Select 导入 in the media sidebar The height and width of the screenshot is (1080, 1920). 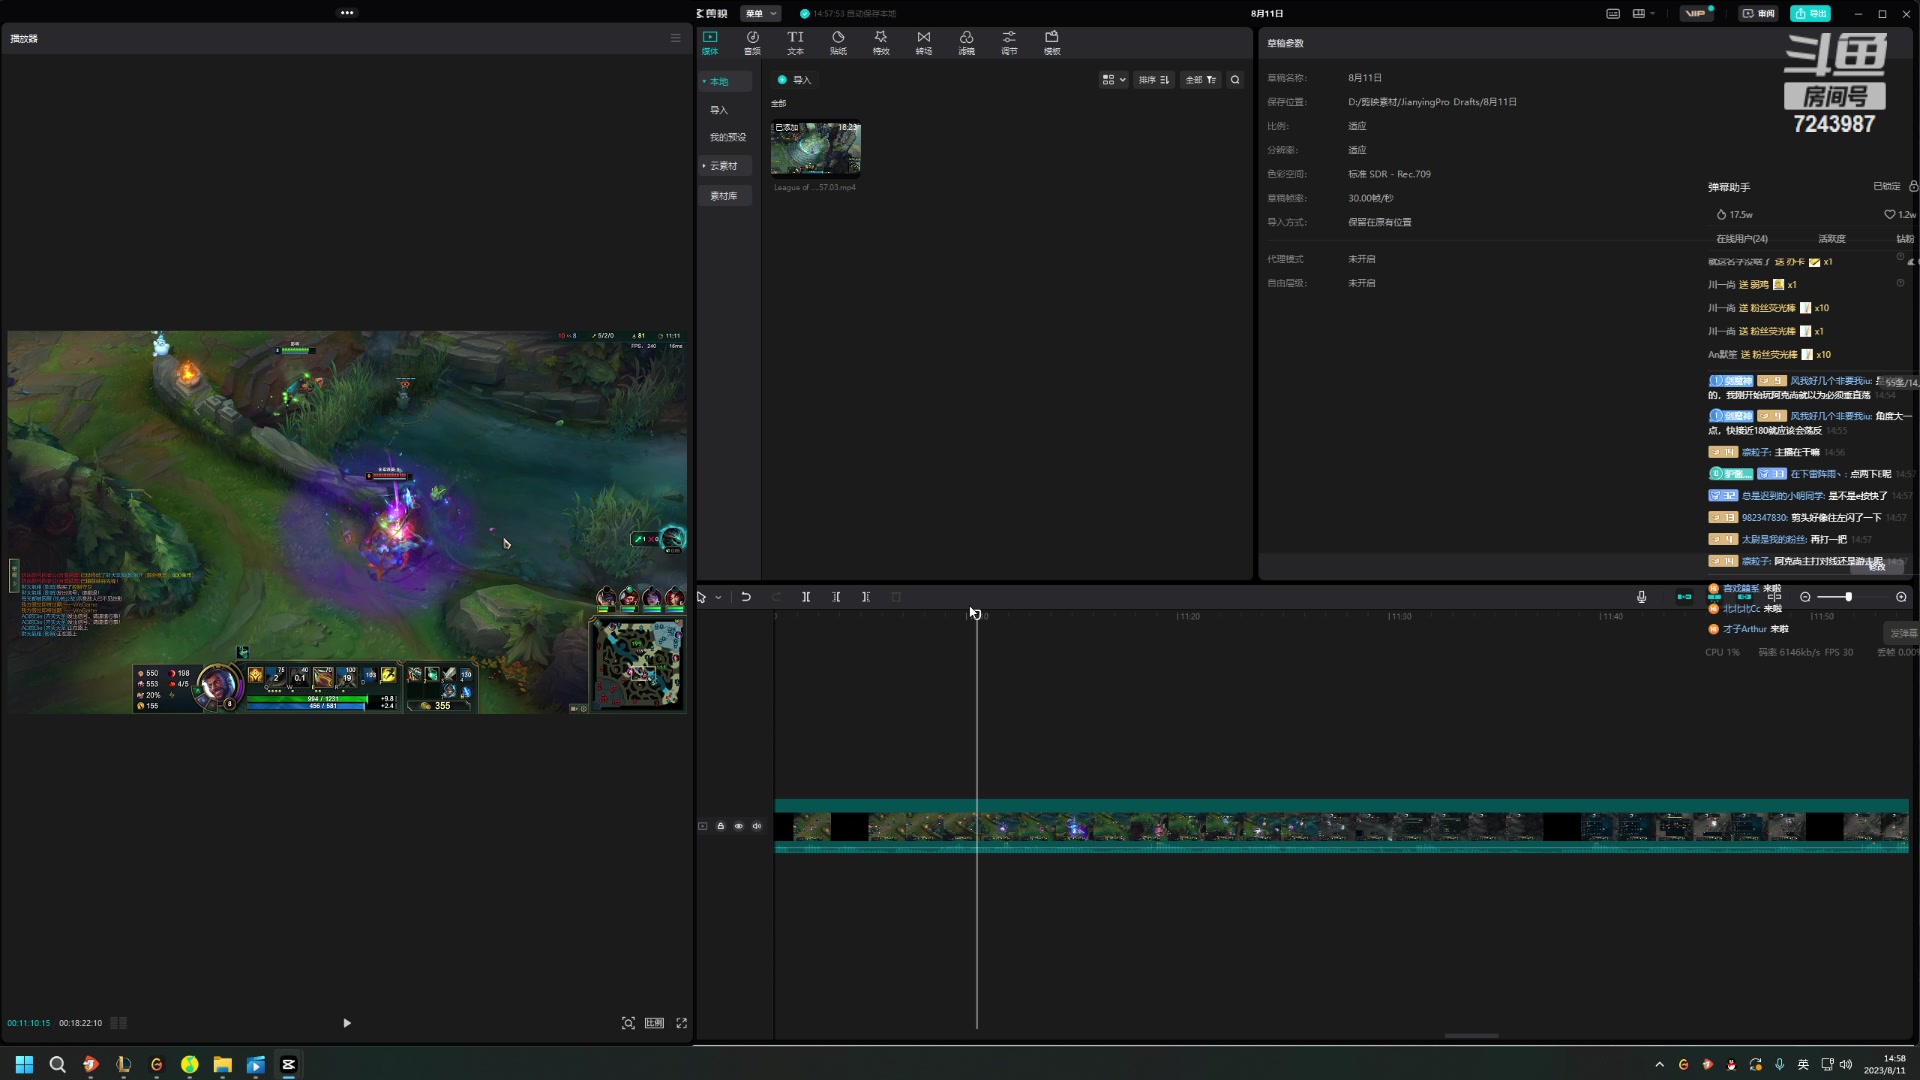719,110
